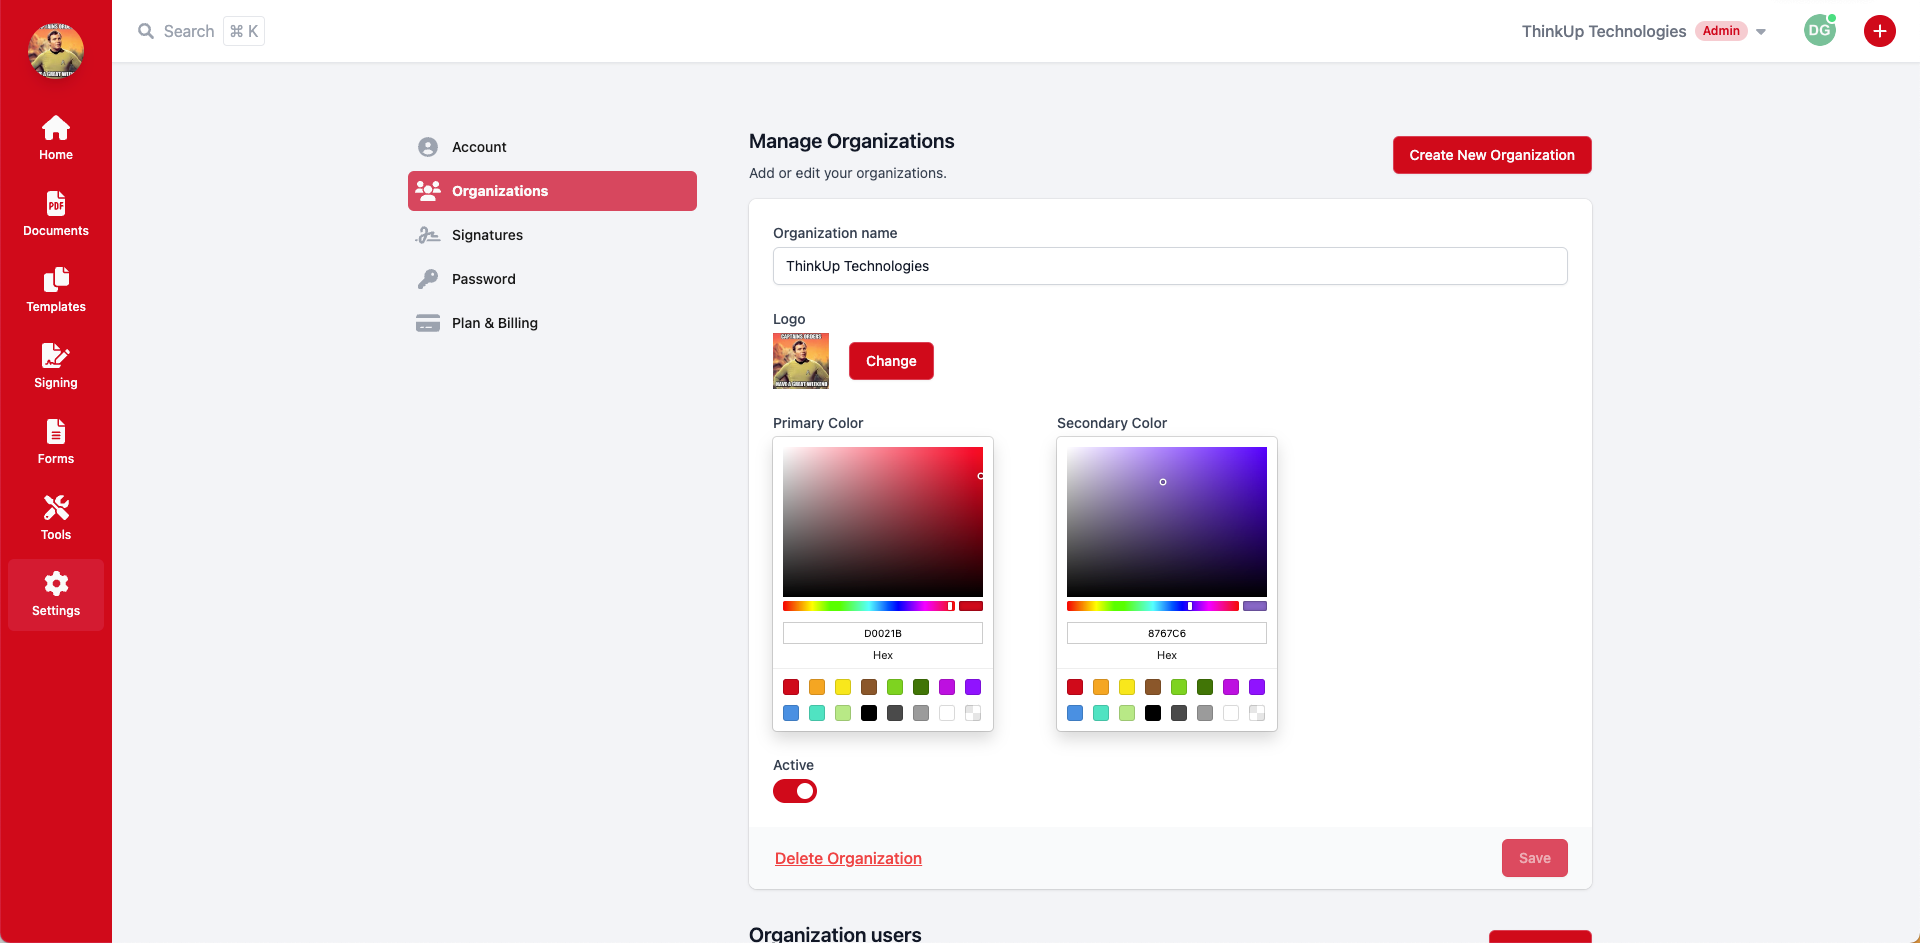The width and height of the screenshot is (1920, 943).
Task: Click the Delete Organization link
Action: [x=848, y=858]
